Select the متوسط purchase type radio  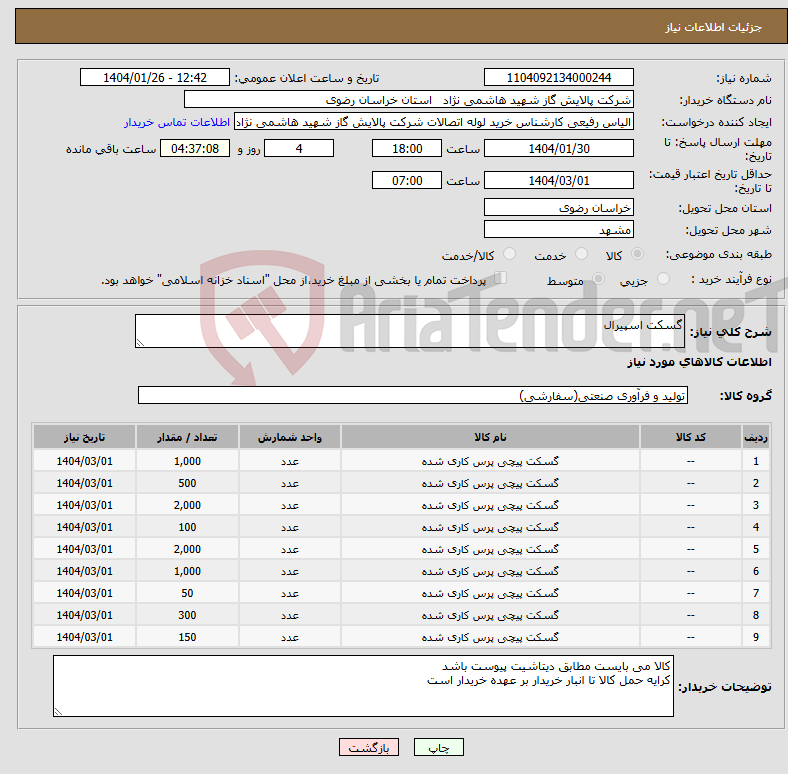coord(599,279)
